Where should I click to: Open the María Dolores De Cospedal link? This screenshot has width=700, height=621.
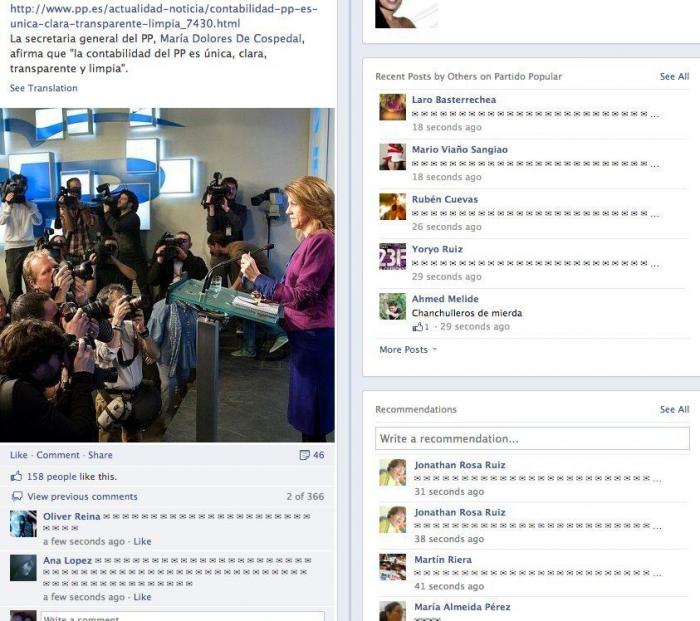(x=231, y=38)
